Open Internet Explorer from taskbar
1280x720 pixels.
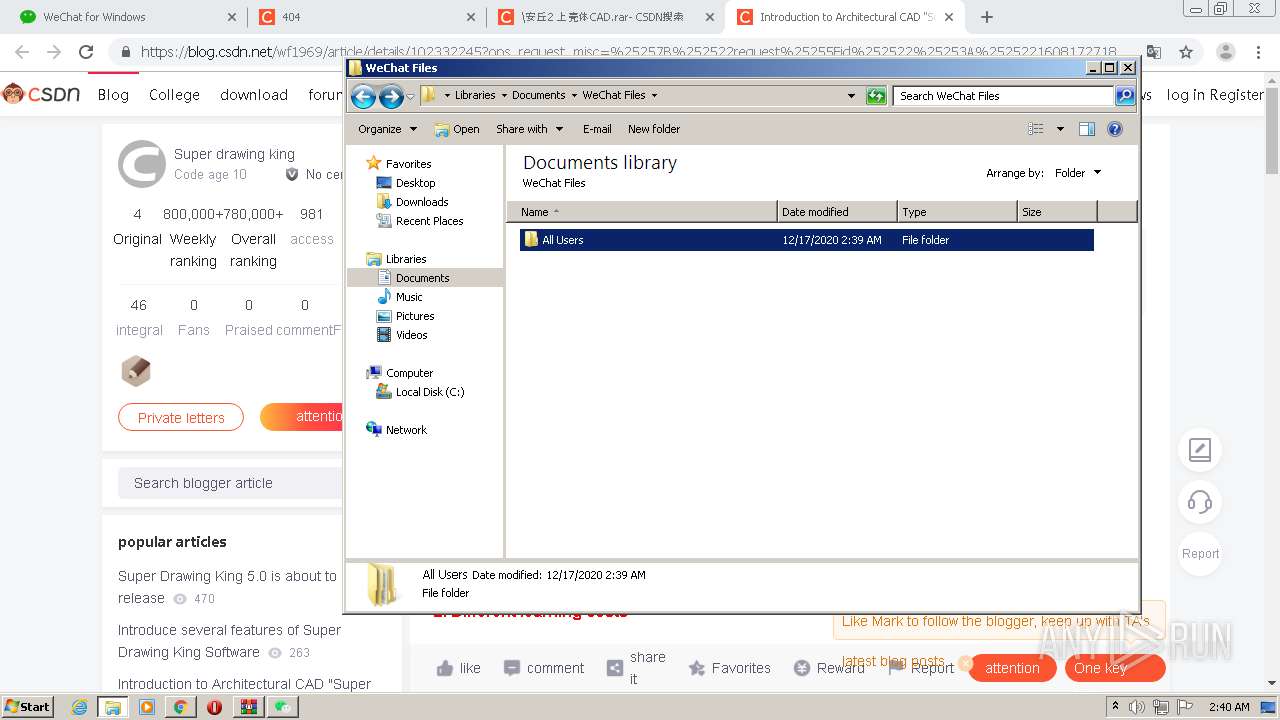coord(79,706)
